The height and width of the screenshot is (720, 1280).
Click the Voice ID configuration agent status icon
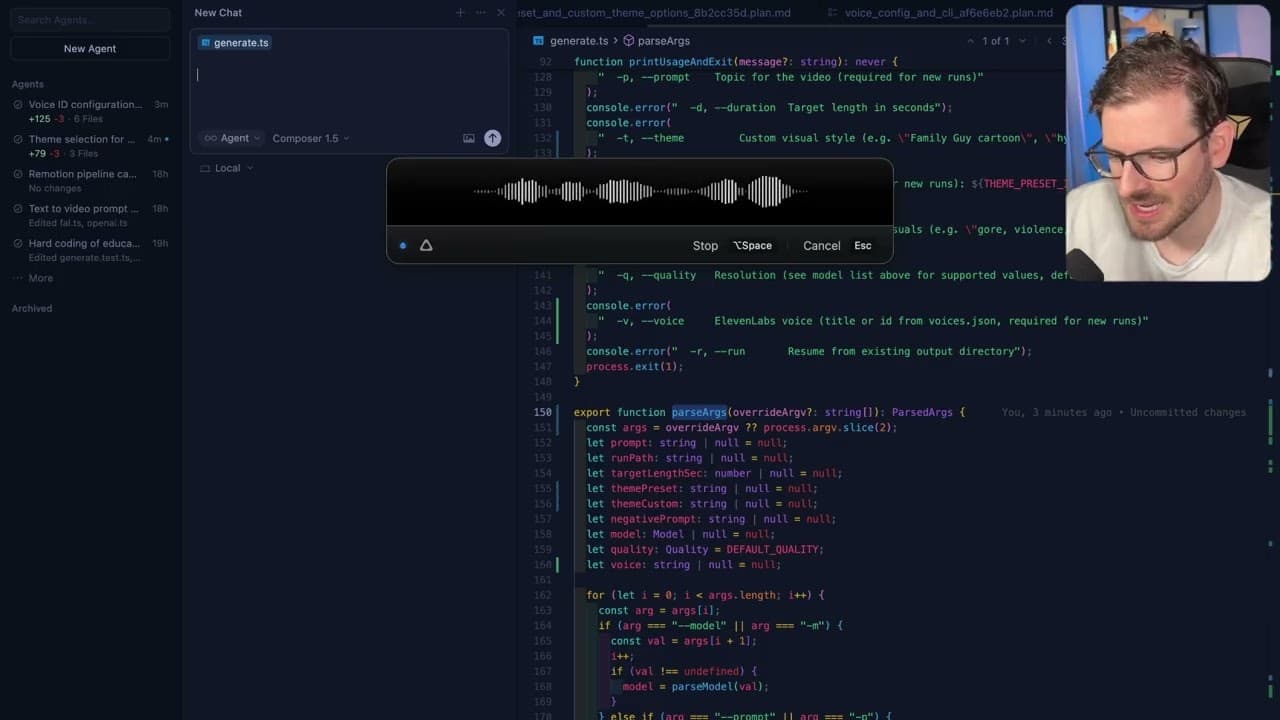pos(19,104)
